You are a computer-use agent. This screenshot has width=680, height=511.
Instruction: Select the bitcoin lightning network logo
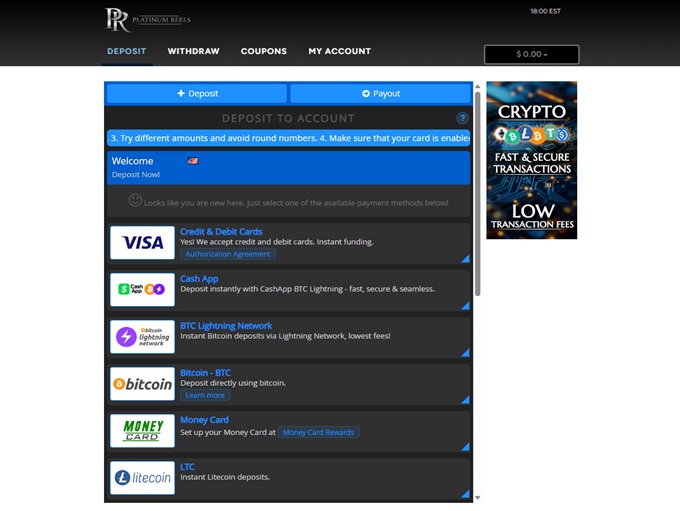click(142, 337)
